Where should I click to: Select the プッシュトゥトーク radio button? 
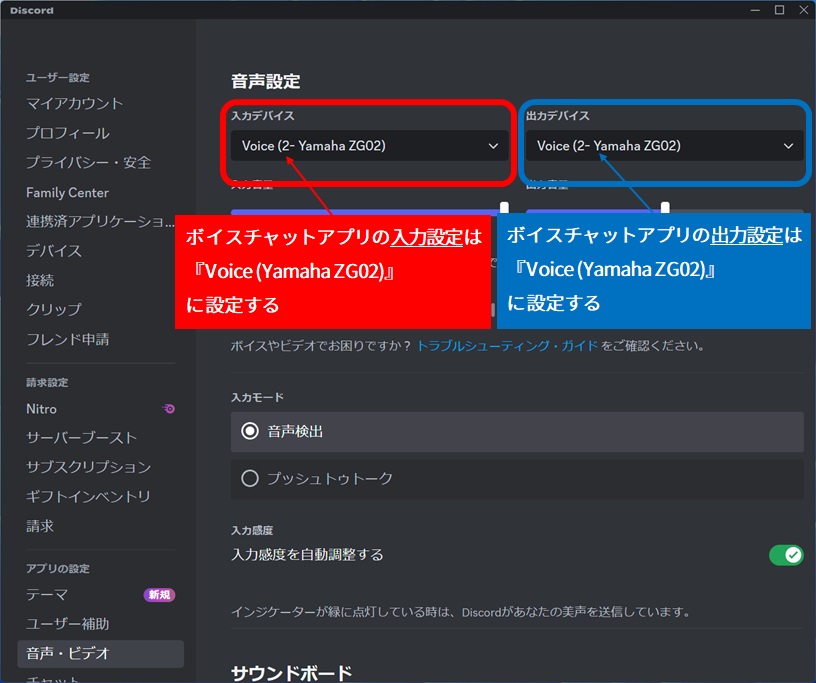pos(250,478)
